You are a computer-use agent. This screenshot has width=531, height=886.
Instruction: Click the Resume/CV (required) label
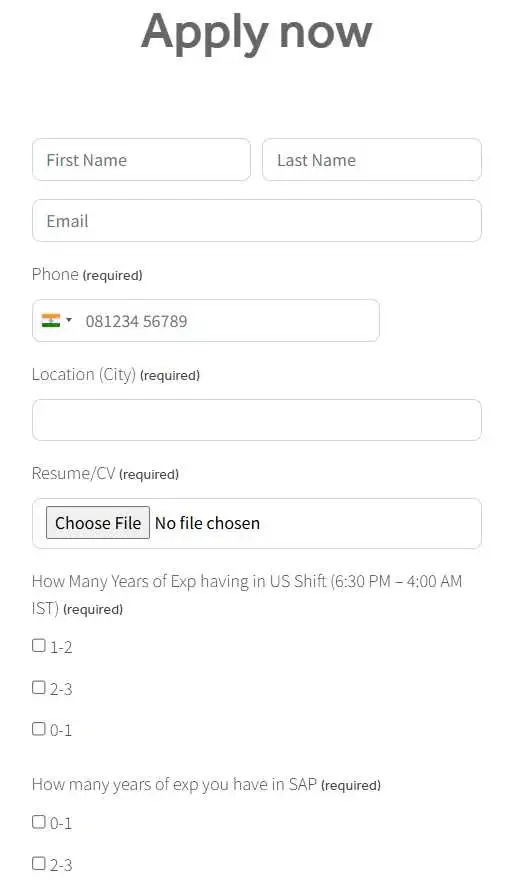(105, 474)
